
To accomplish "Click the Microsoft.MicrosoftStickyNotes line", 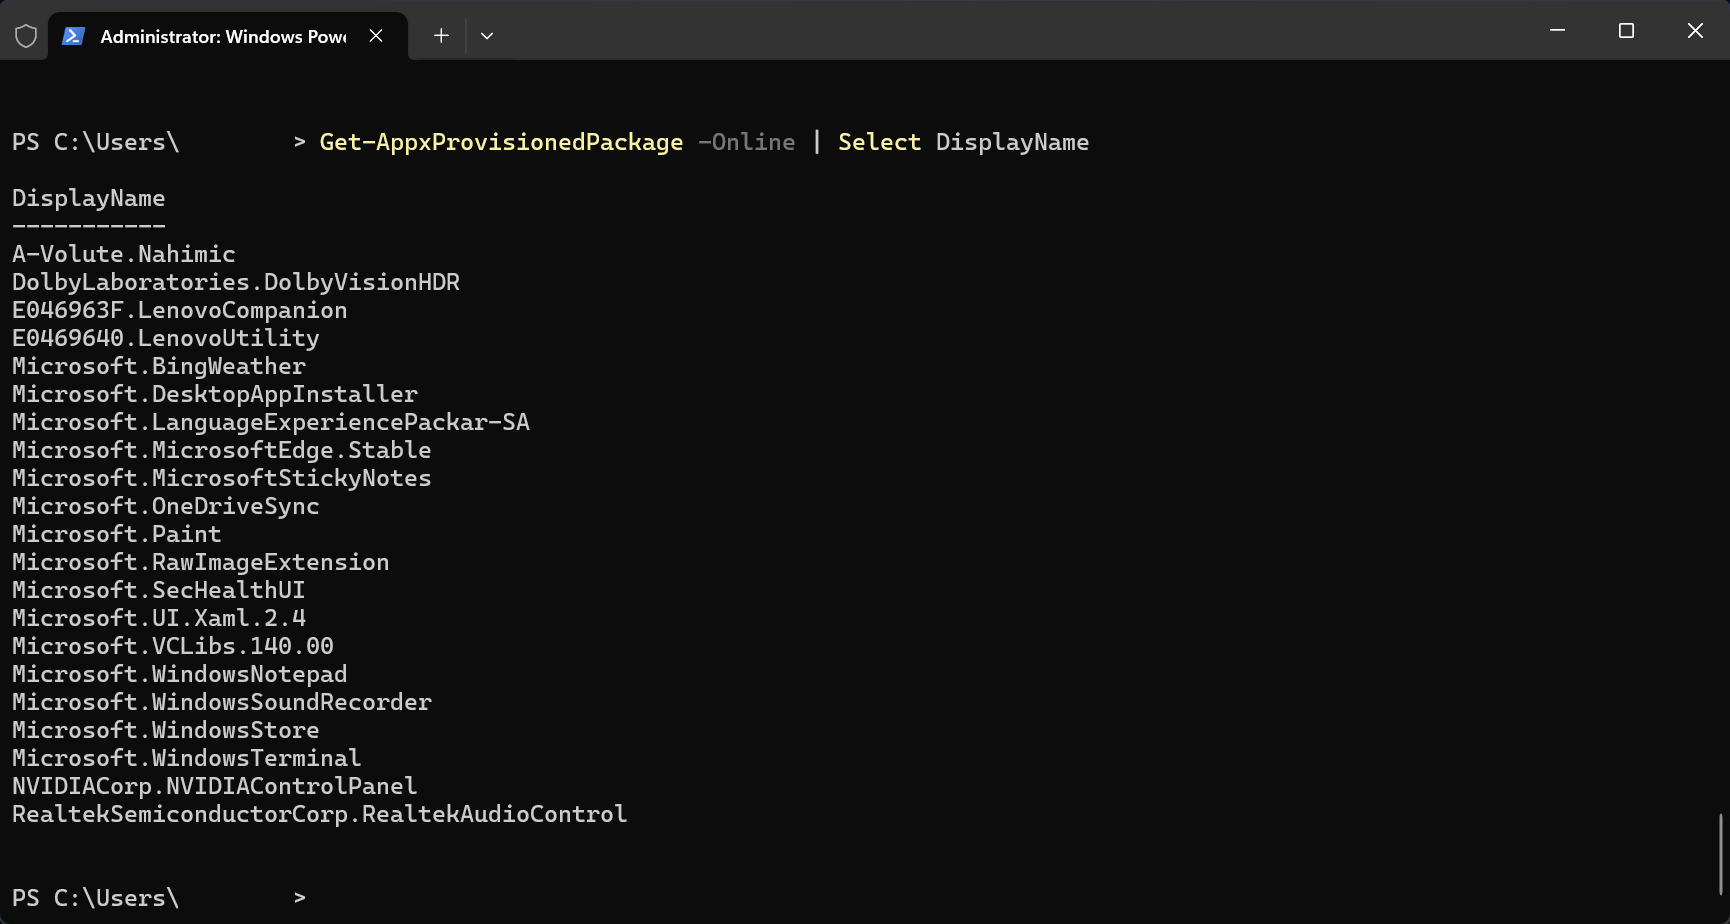I will (x=222, y=478).
